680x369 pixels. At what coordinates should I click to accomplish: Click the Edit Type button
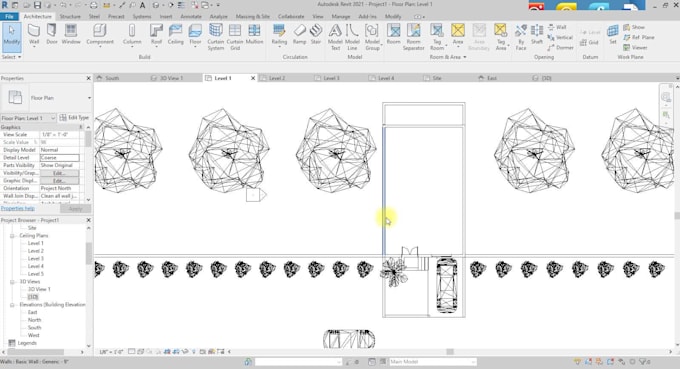[x=74, y=118]
